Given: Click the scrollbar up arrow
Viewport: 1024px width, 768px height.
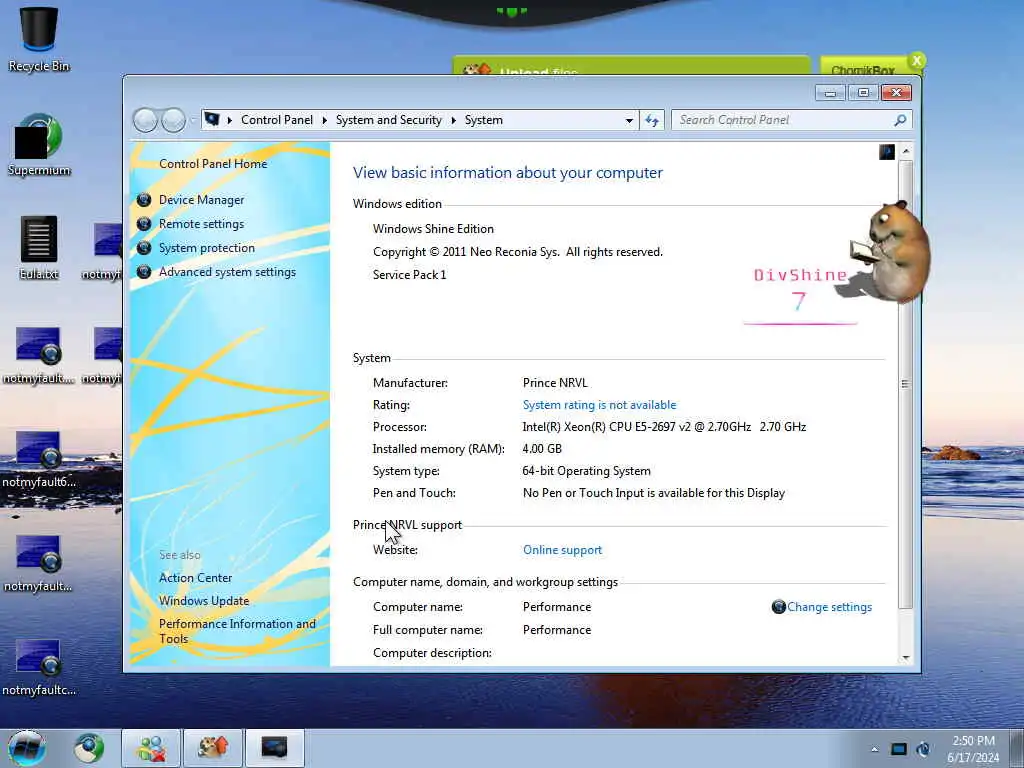Looking at the screenshot, I should [x=906, y=152].
